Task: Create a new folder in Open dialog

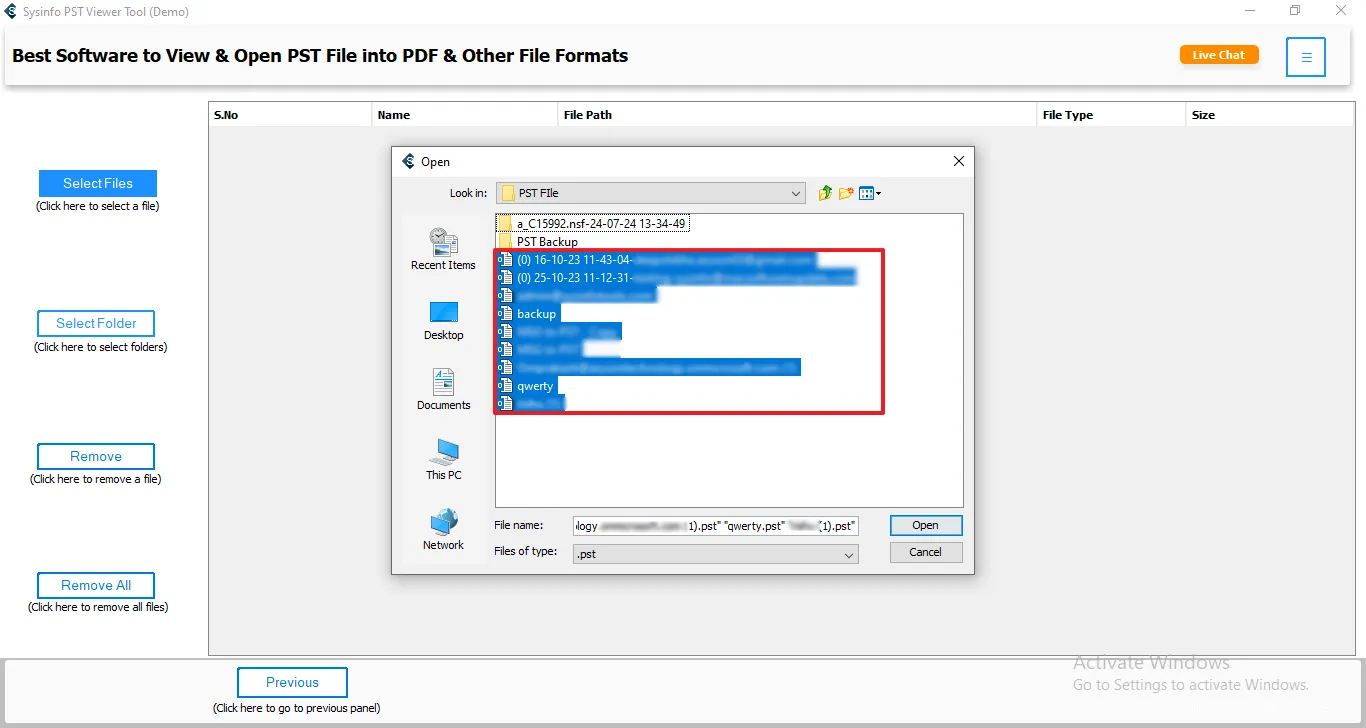Action: [846, 193]
